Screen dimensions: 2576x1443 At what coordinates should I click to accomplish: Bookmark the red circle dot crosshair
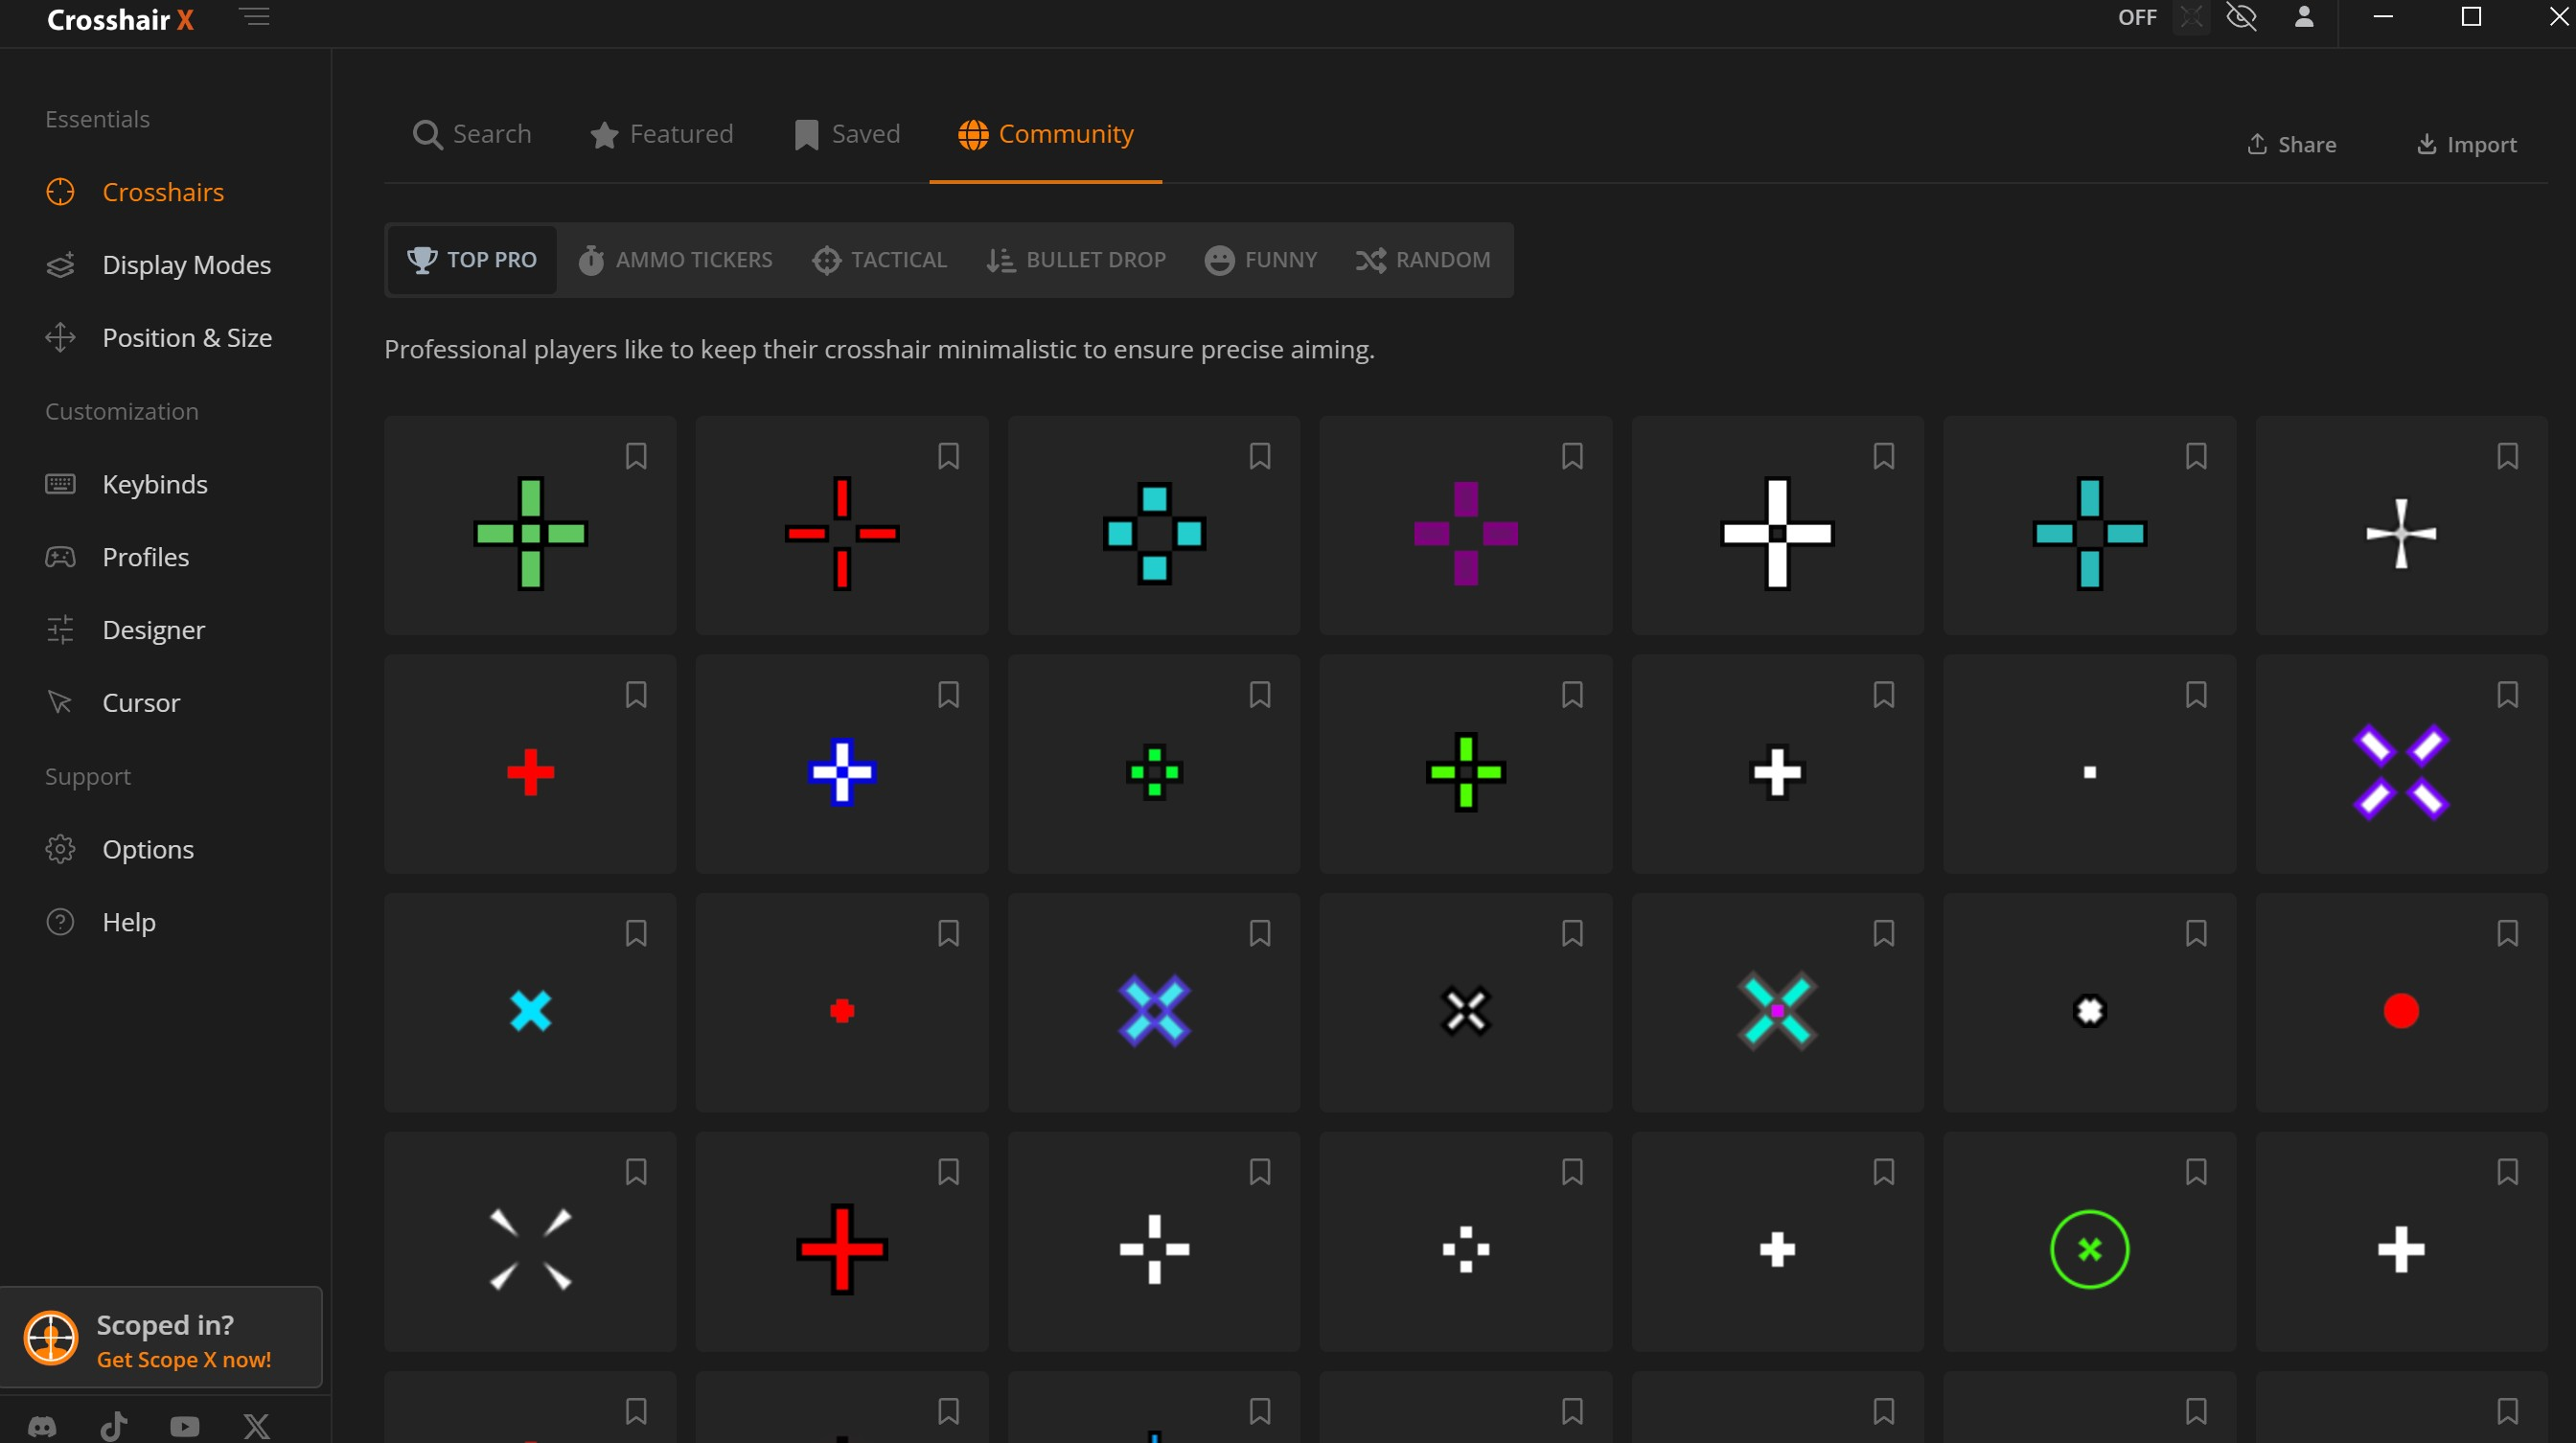point(2507,933)
